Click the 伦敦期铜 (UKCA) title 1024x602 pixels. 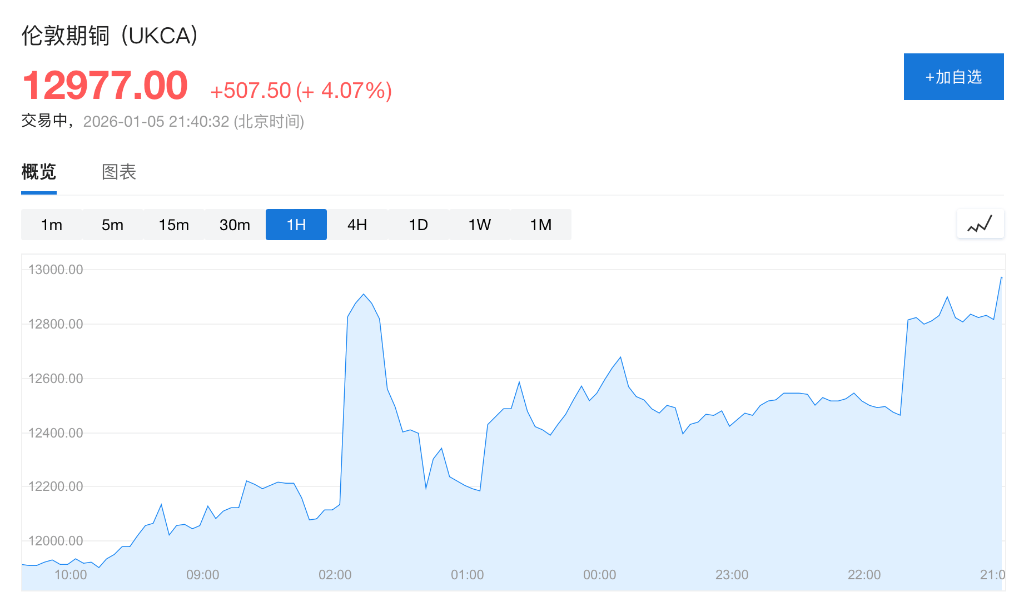(110, 36)
